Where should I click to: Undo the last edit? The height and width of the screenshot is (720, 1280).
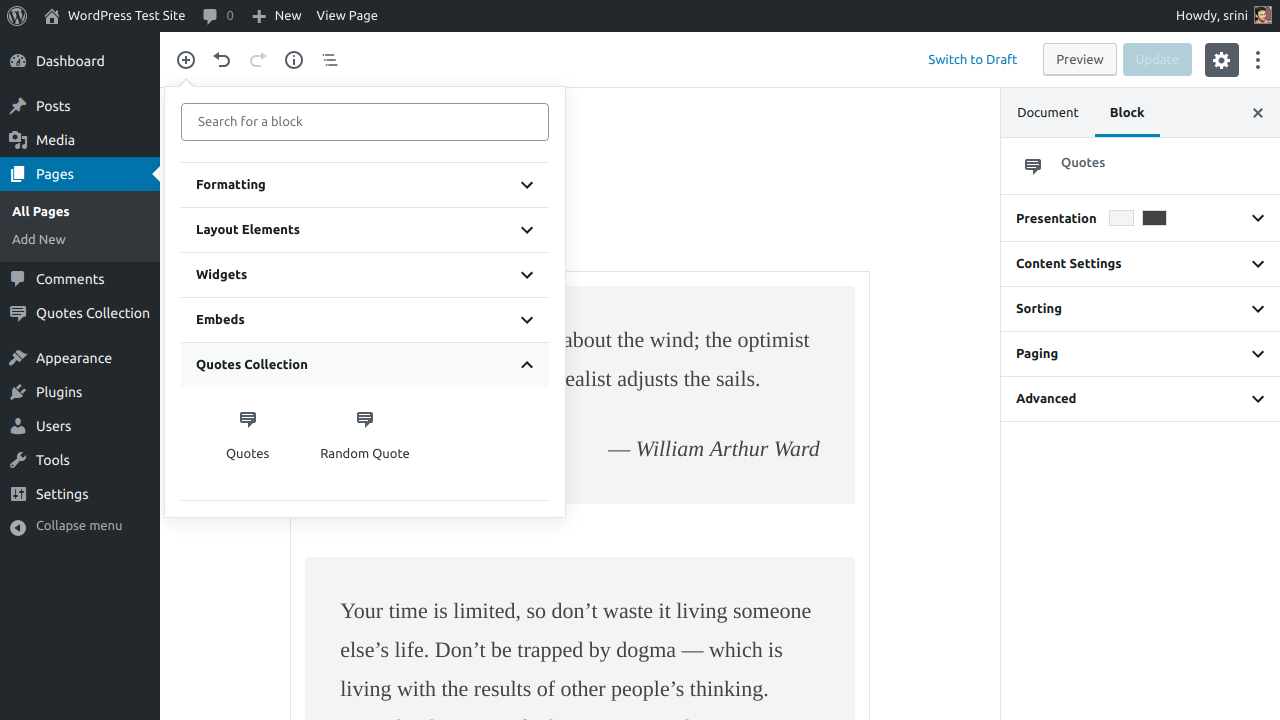(x=222, y=60)
